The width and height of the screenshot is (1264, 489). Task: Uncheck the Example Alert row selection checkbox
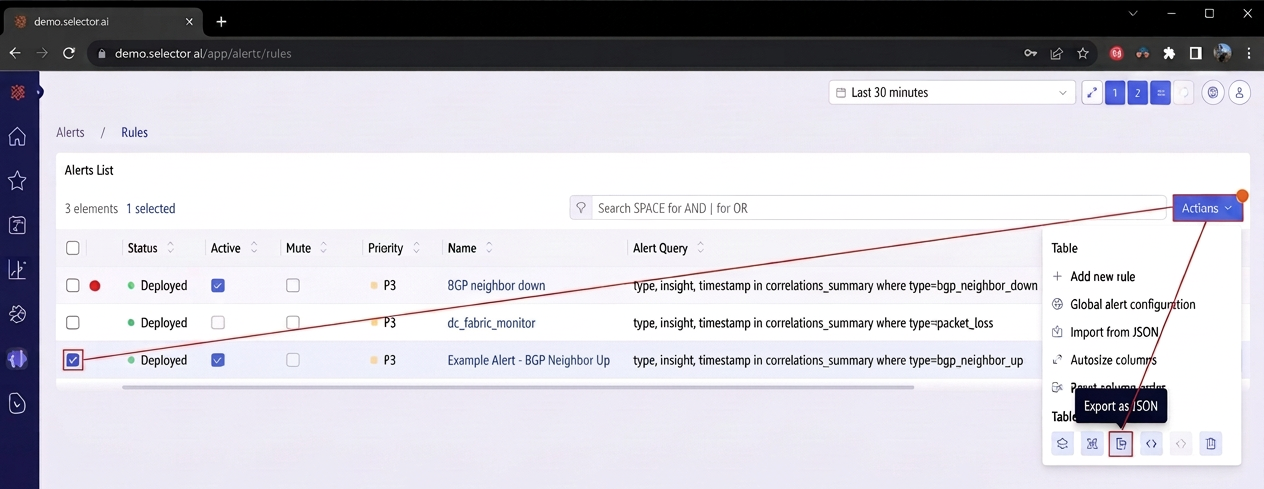pos(73,360)
